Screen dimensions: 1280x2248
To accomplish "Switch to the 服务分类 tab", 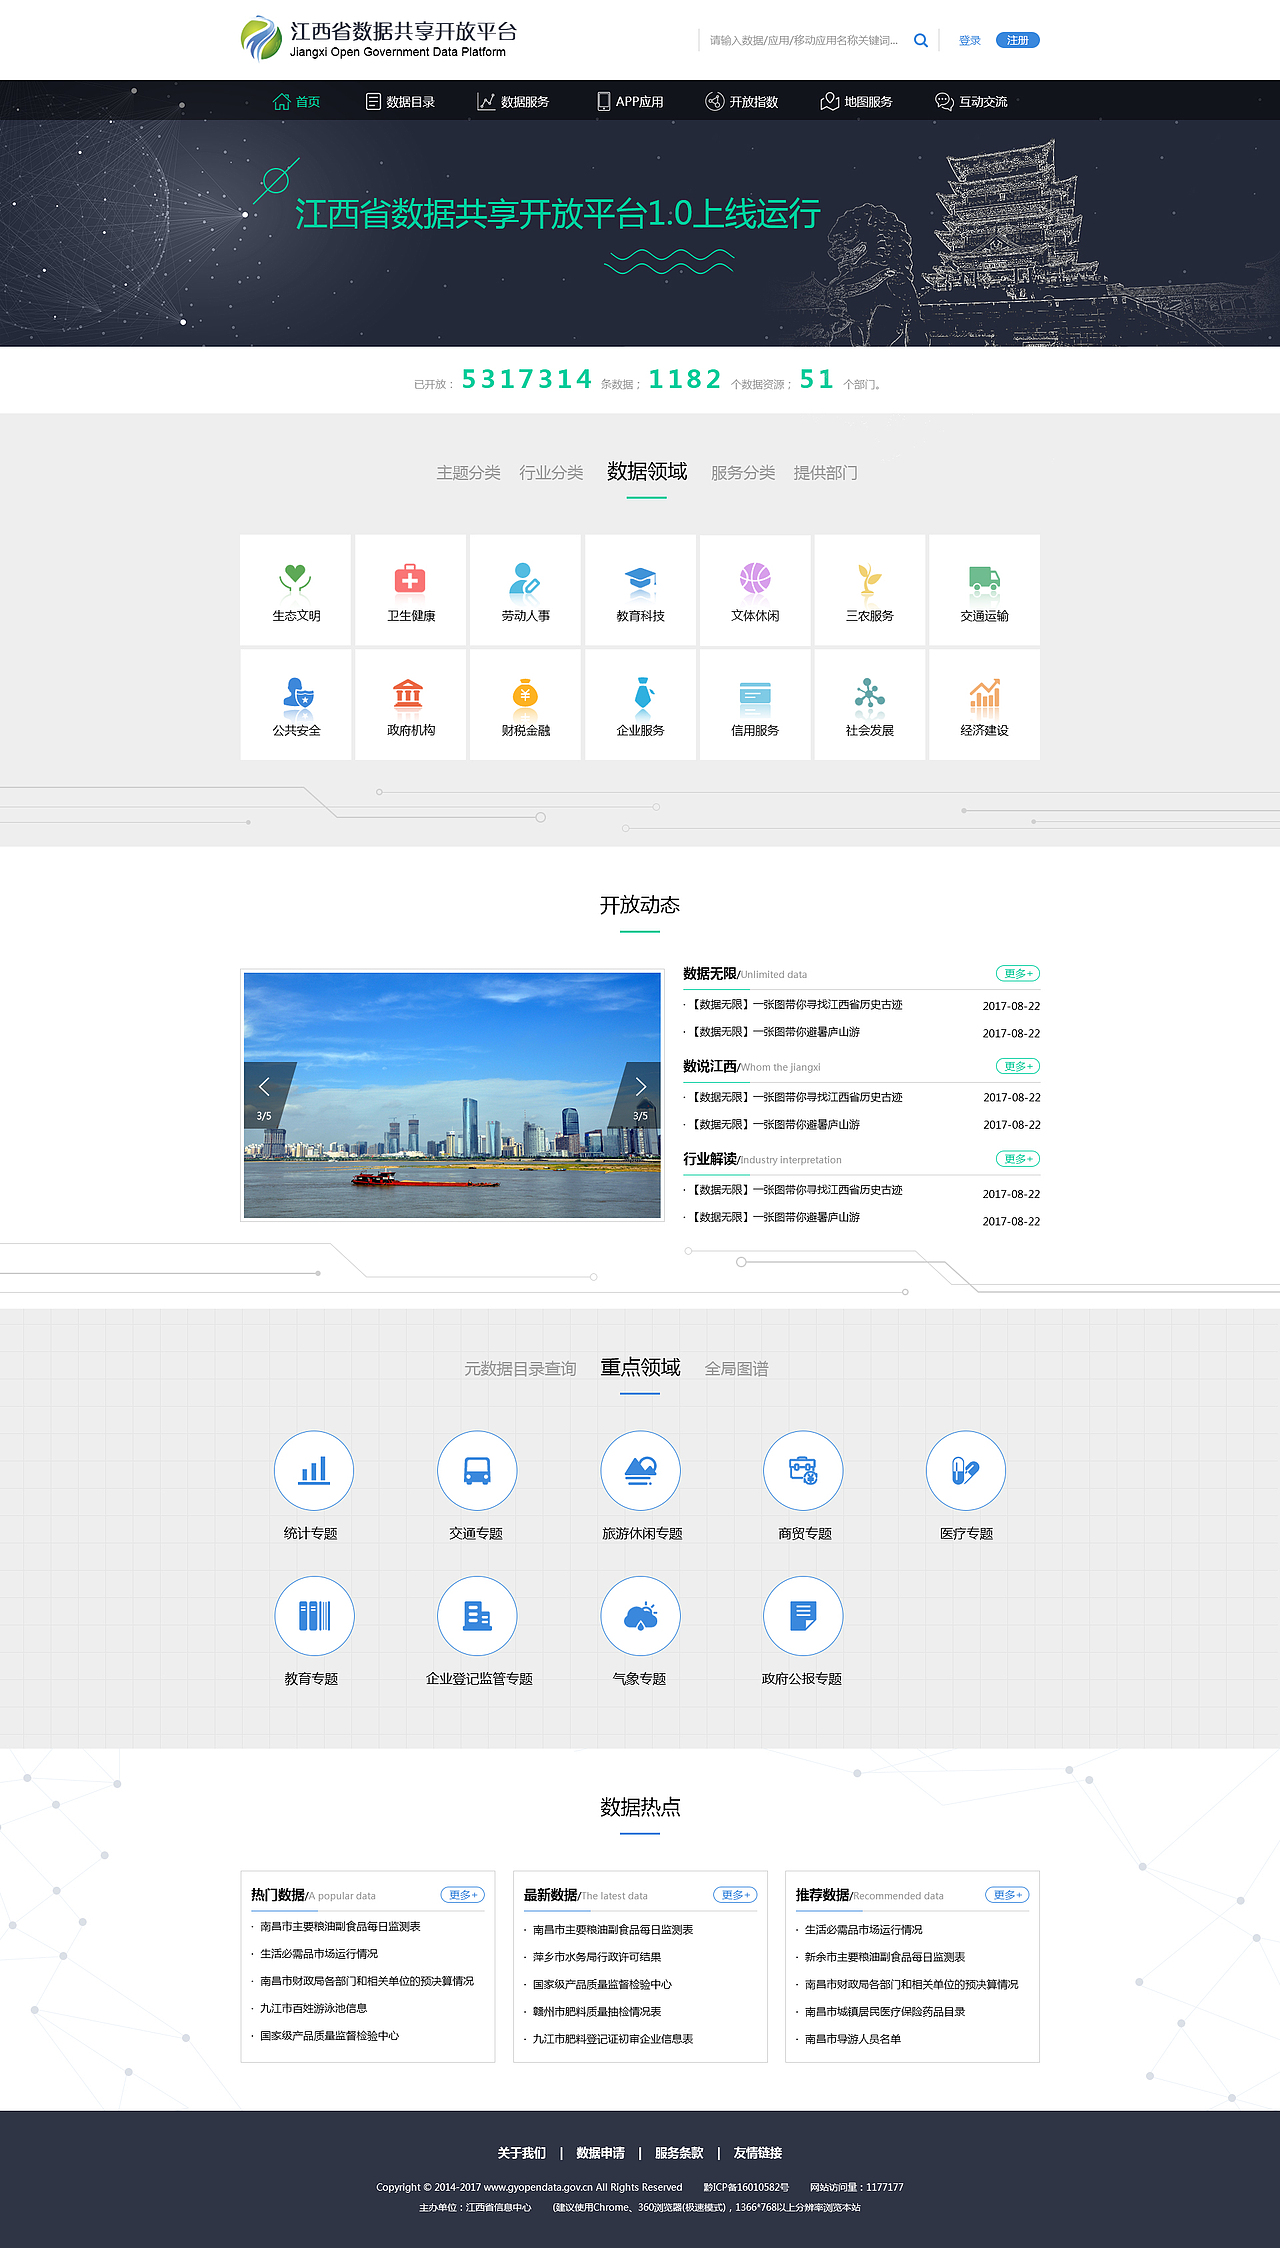I will pyautogui.click(x=743, y=472).
